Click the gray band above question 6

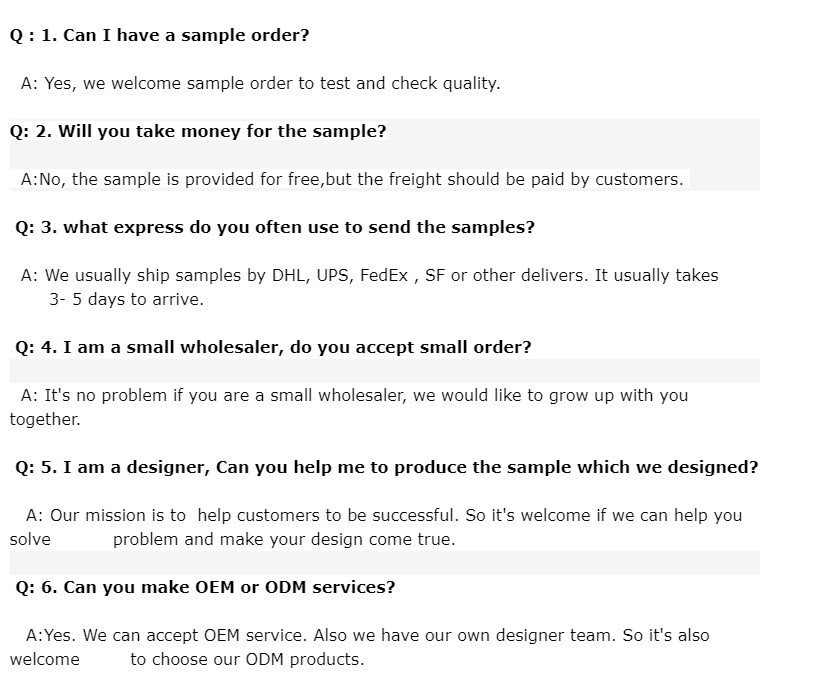pos(385,563)
